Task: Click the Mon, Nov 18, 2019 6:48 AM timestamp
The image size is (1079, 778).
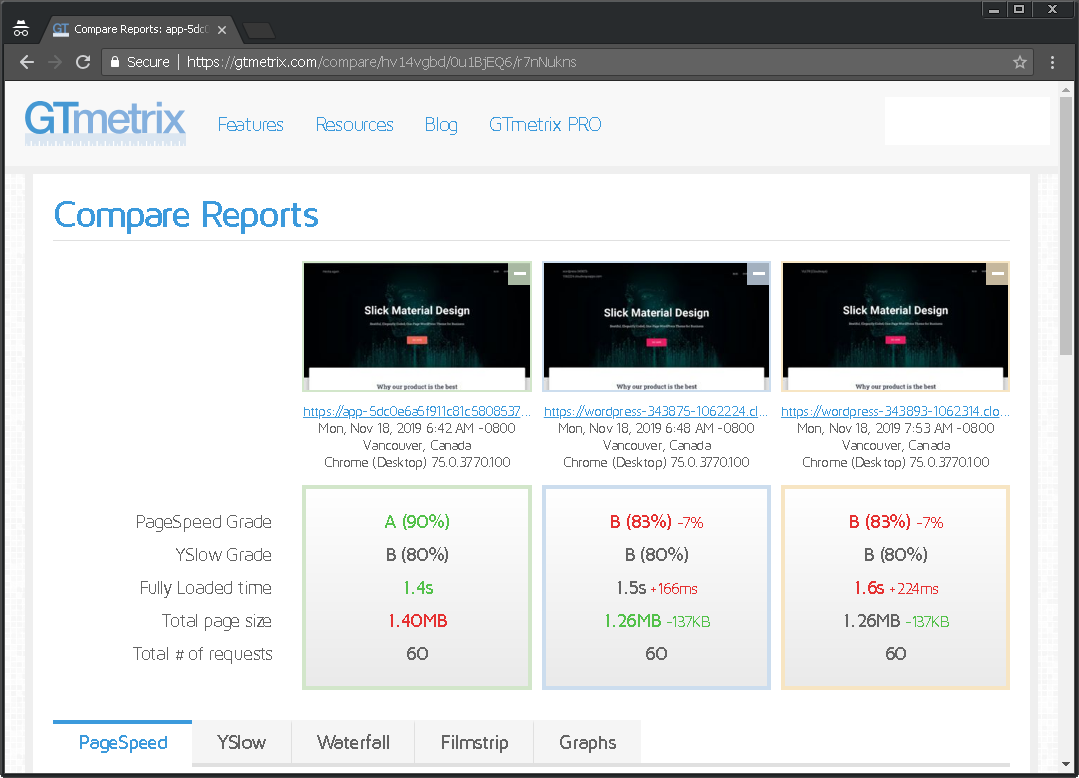Action: (x=656, y=428)
